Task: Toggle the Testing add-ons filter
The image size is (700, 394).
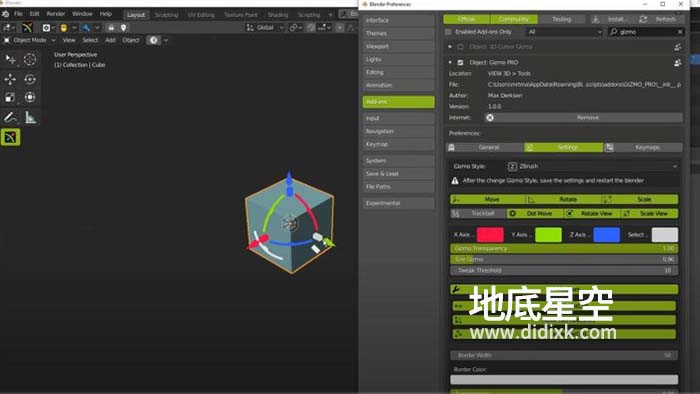Action: (561, 19)
